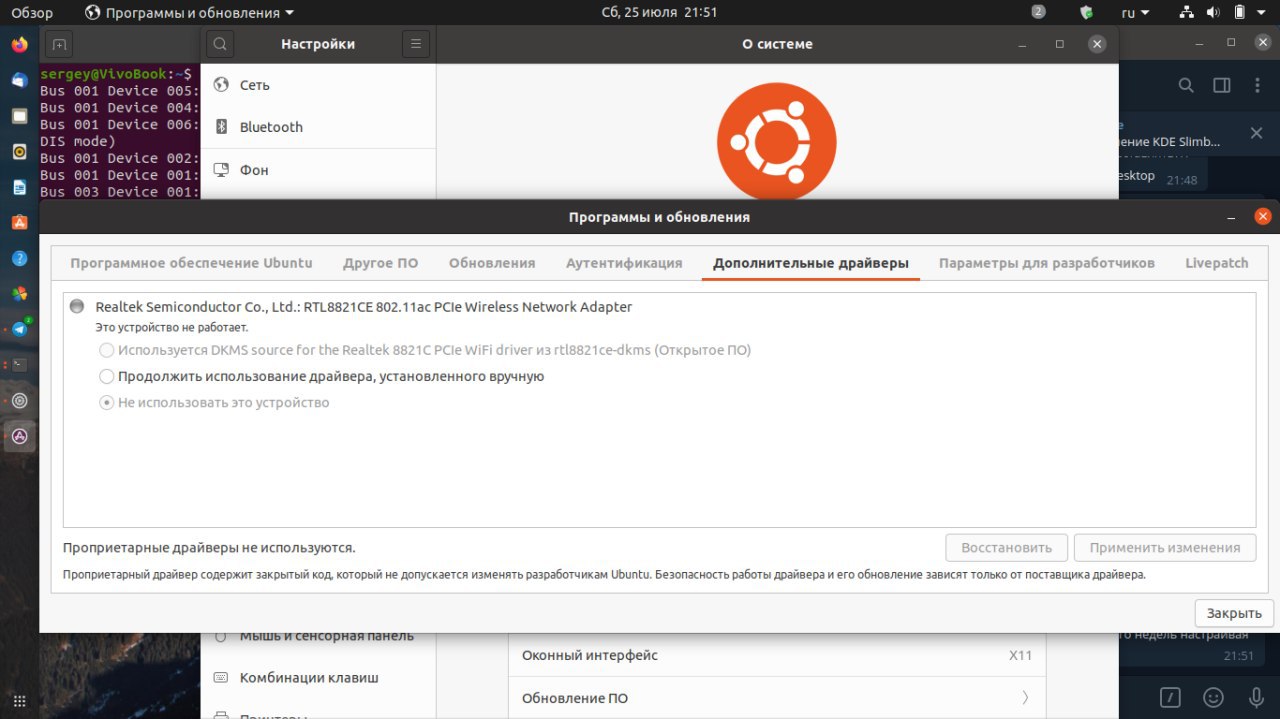
Task: Click the slash commands icon in Telegram
Action: click(1171, 697)
